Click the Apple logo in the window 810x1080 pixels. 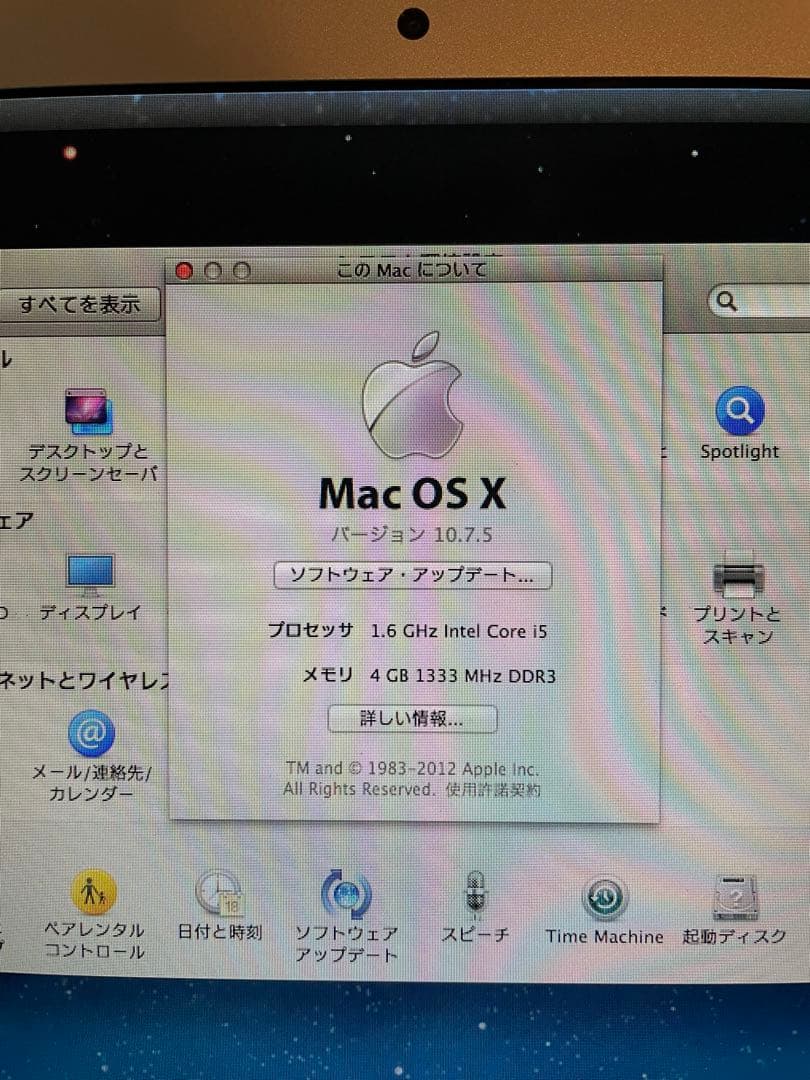[413, 398]
